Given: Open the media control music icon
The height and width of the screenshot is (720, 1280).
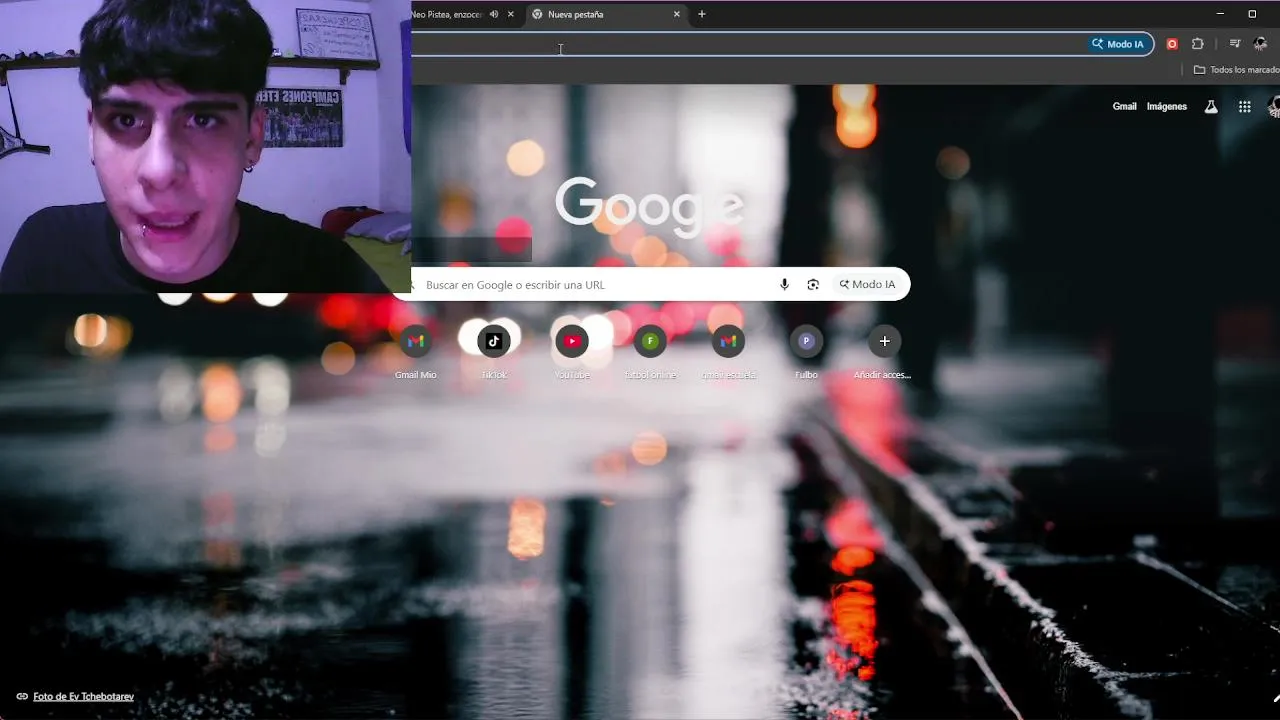Looking at the screenshot, I should [1235, 44].
